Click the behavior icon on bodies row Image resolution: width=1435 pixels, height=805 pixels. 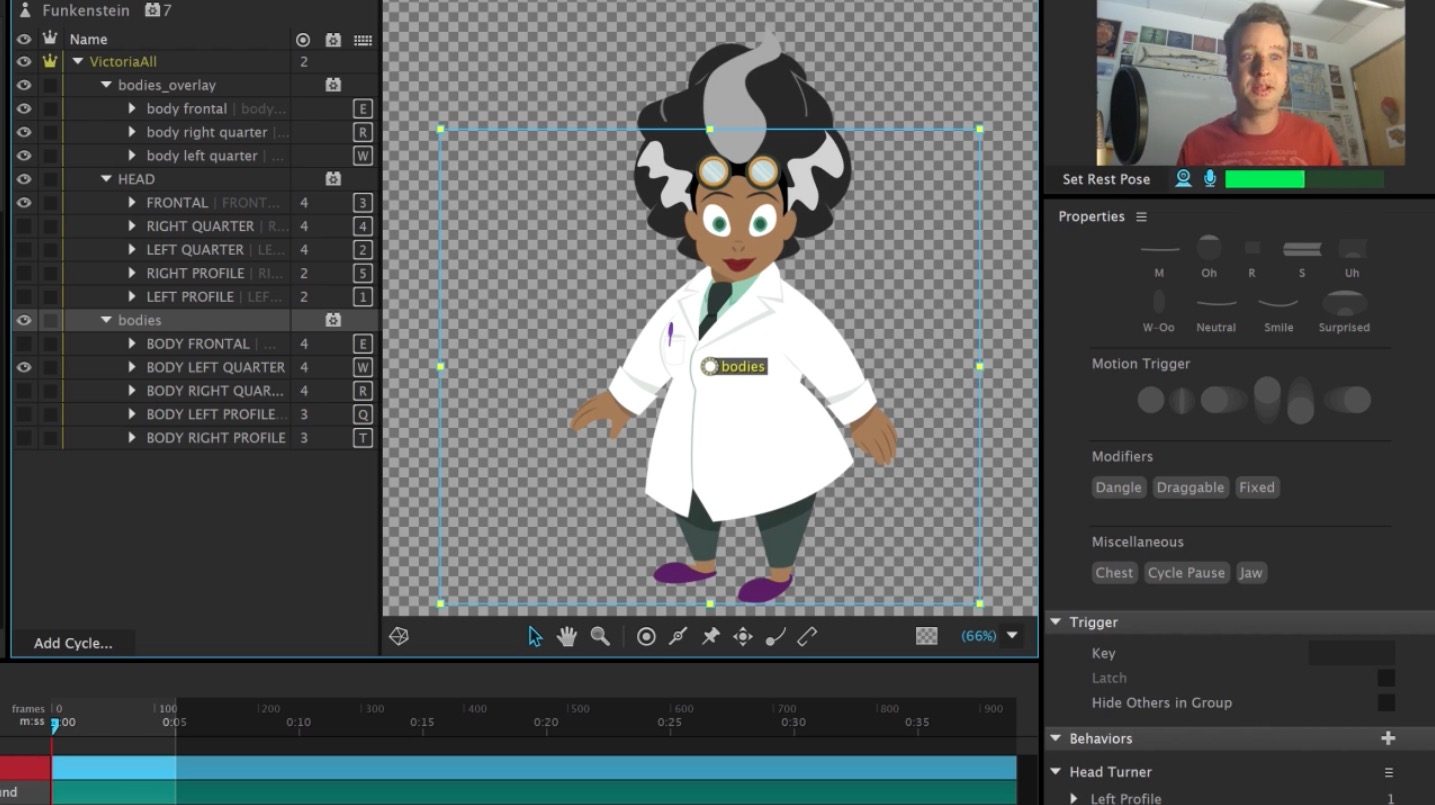333,320
